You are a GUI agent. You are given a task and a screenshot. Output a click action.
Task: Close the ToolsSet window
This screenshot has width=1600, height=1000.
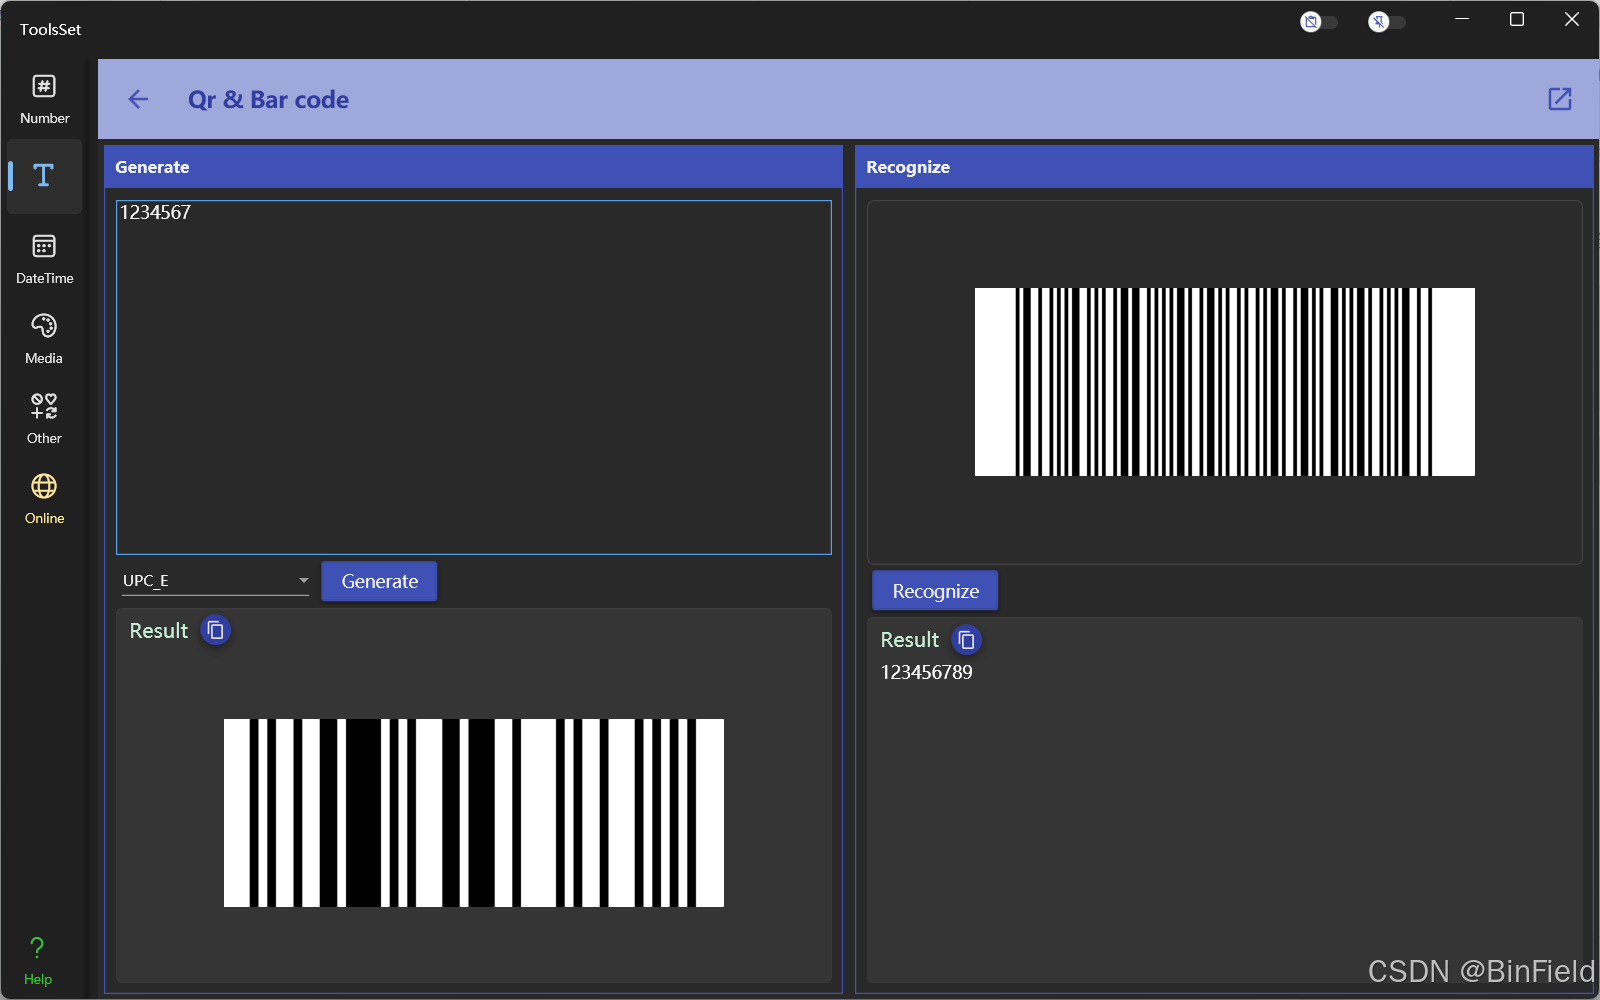click(x=1572, y=20)
